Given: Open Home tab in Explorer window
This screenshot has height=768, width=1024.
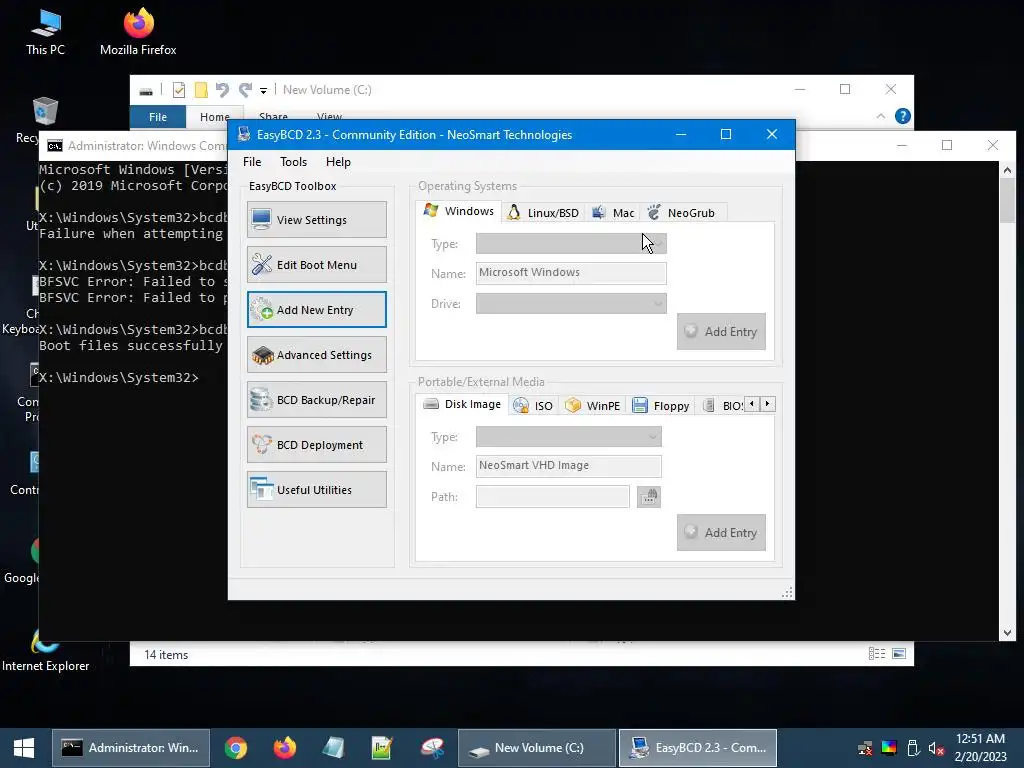Looking at the screenshot, I should [215, 117].
